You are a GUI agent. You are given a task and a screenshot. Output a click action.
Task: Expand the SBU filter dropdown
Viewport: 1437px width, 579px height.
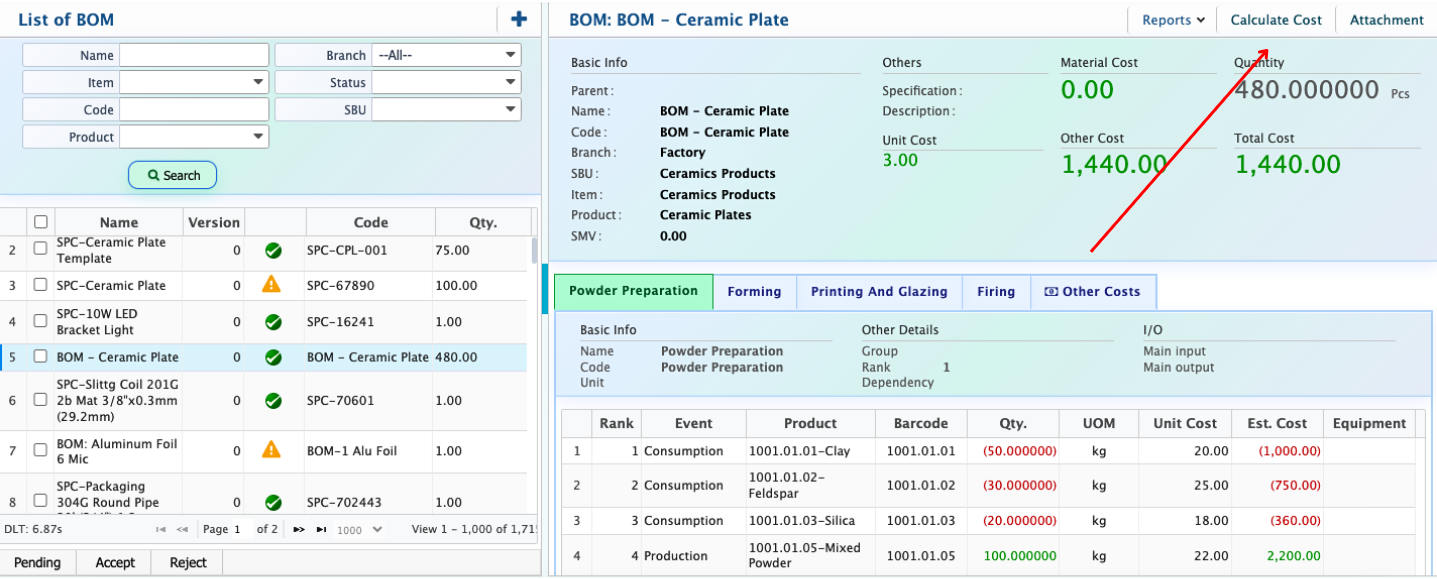pyautogui.click(x=446, y=110)
